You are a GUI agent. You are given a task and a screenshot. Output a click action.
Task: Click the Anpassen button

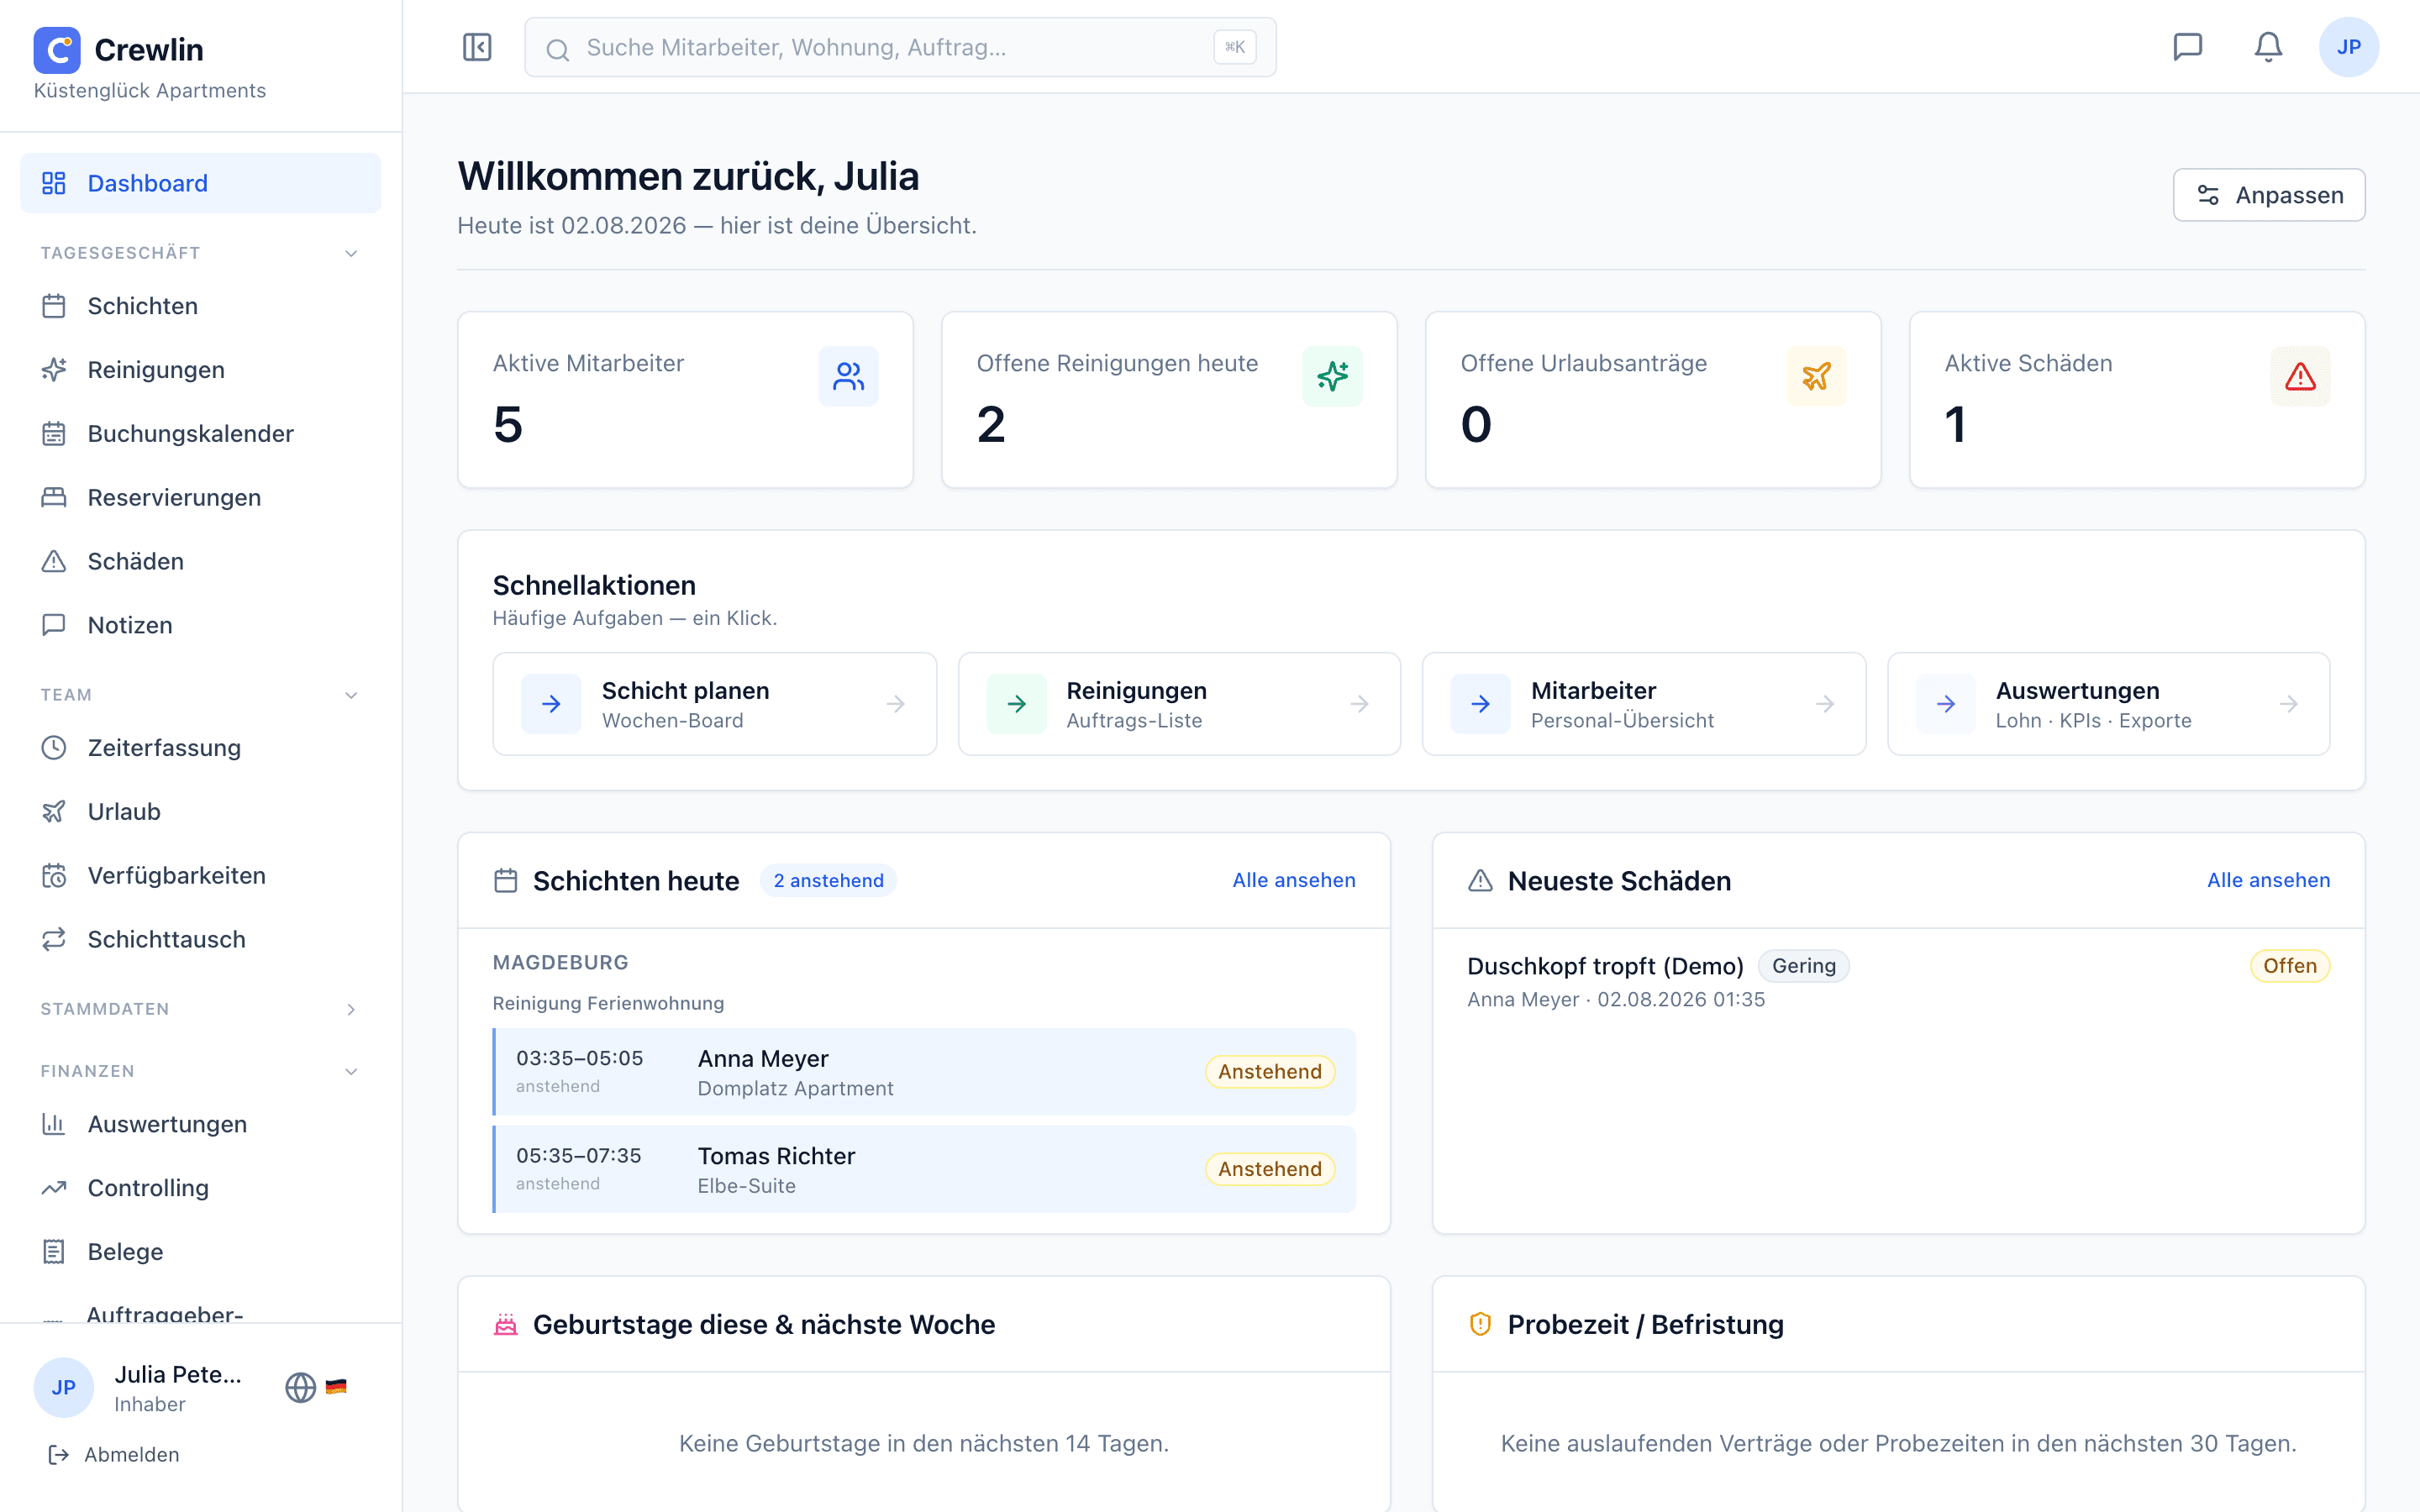2268,195
